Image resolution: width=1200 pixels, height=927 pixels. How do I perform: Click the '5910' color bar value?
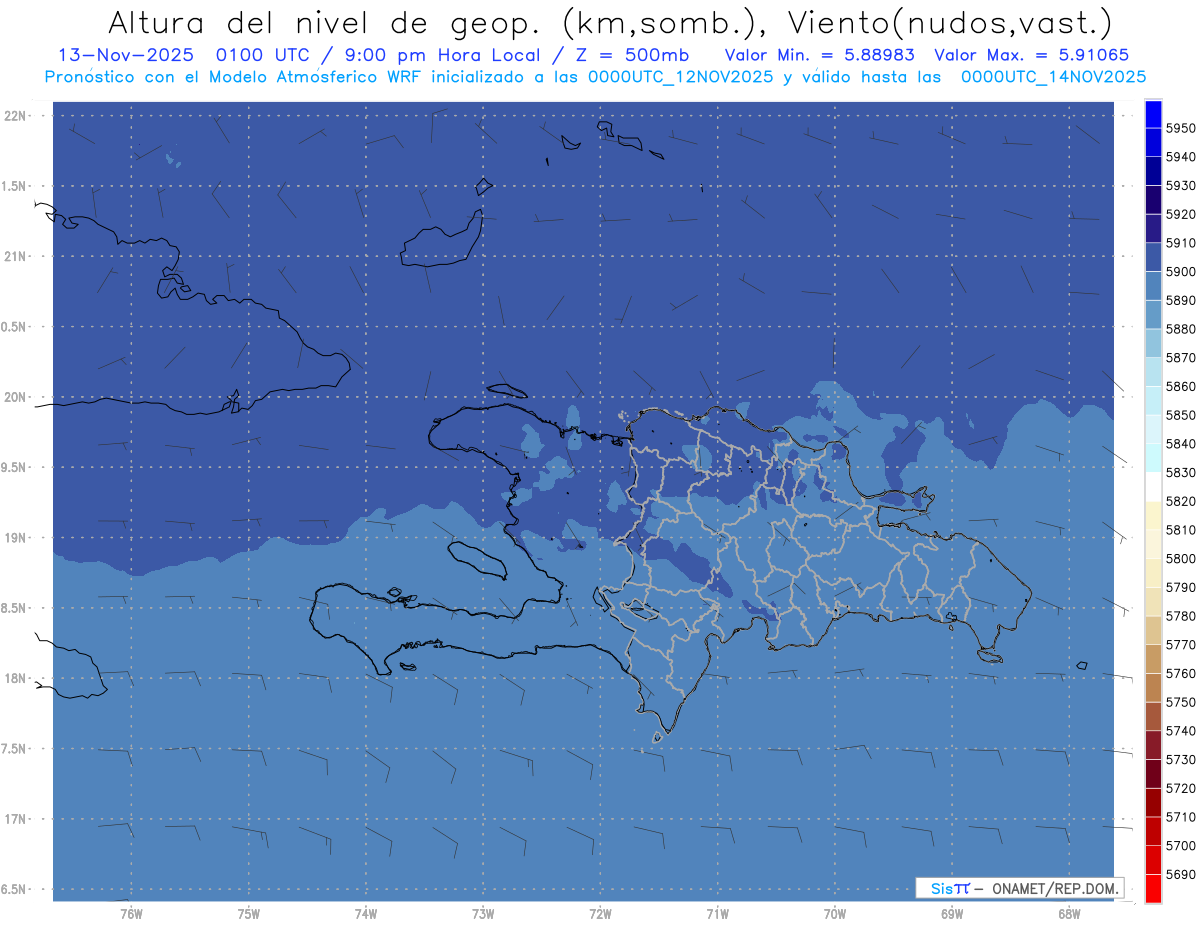pos(1180,243)
